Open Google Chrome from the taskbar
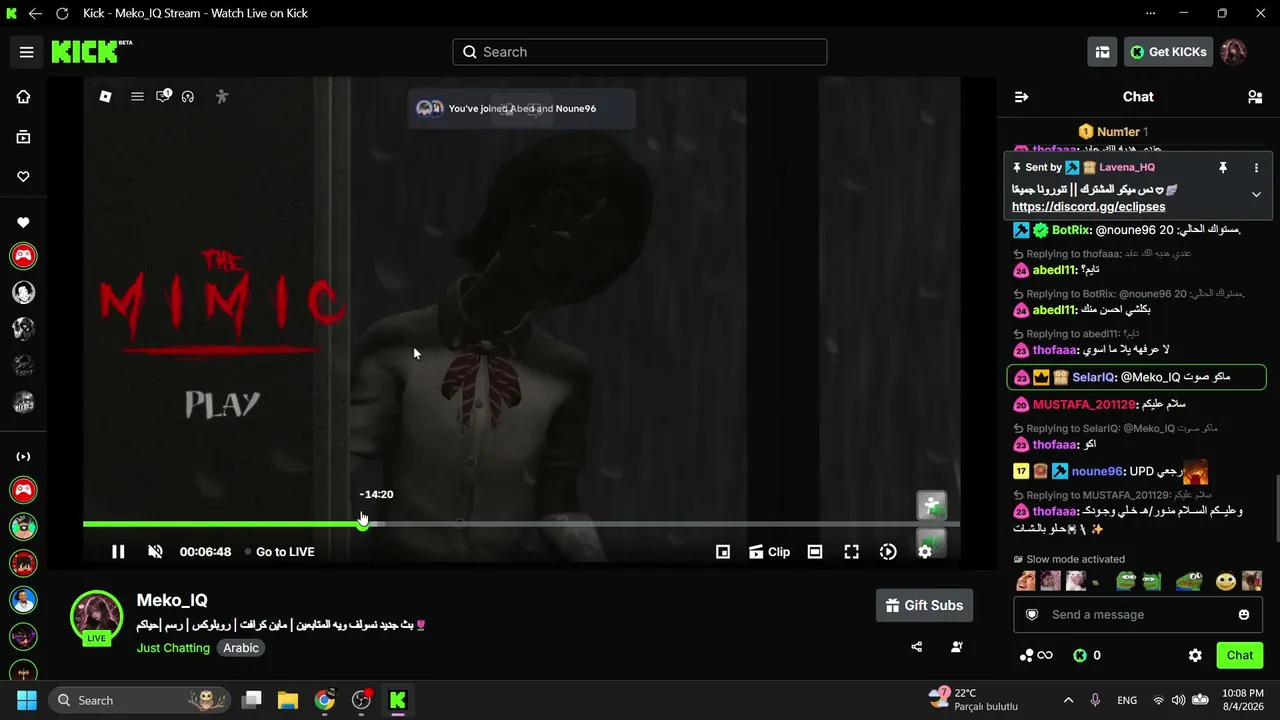Screen dimensions: 1280x720 tap(324, 701)
